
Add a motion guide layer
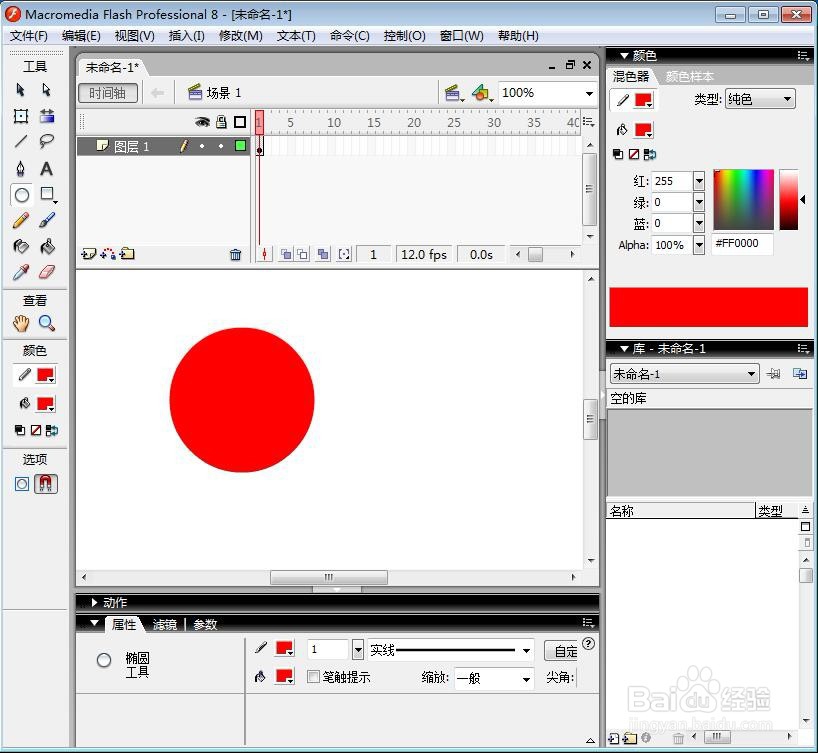pyautogui.click(x=108, y=254)
